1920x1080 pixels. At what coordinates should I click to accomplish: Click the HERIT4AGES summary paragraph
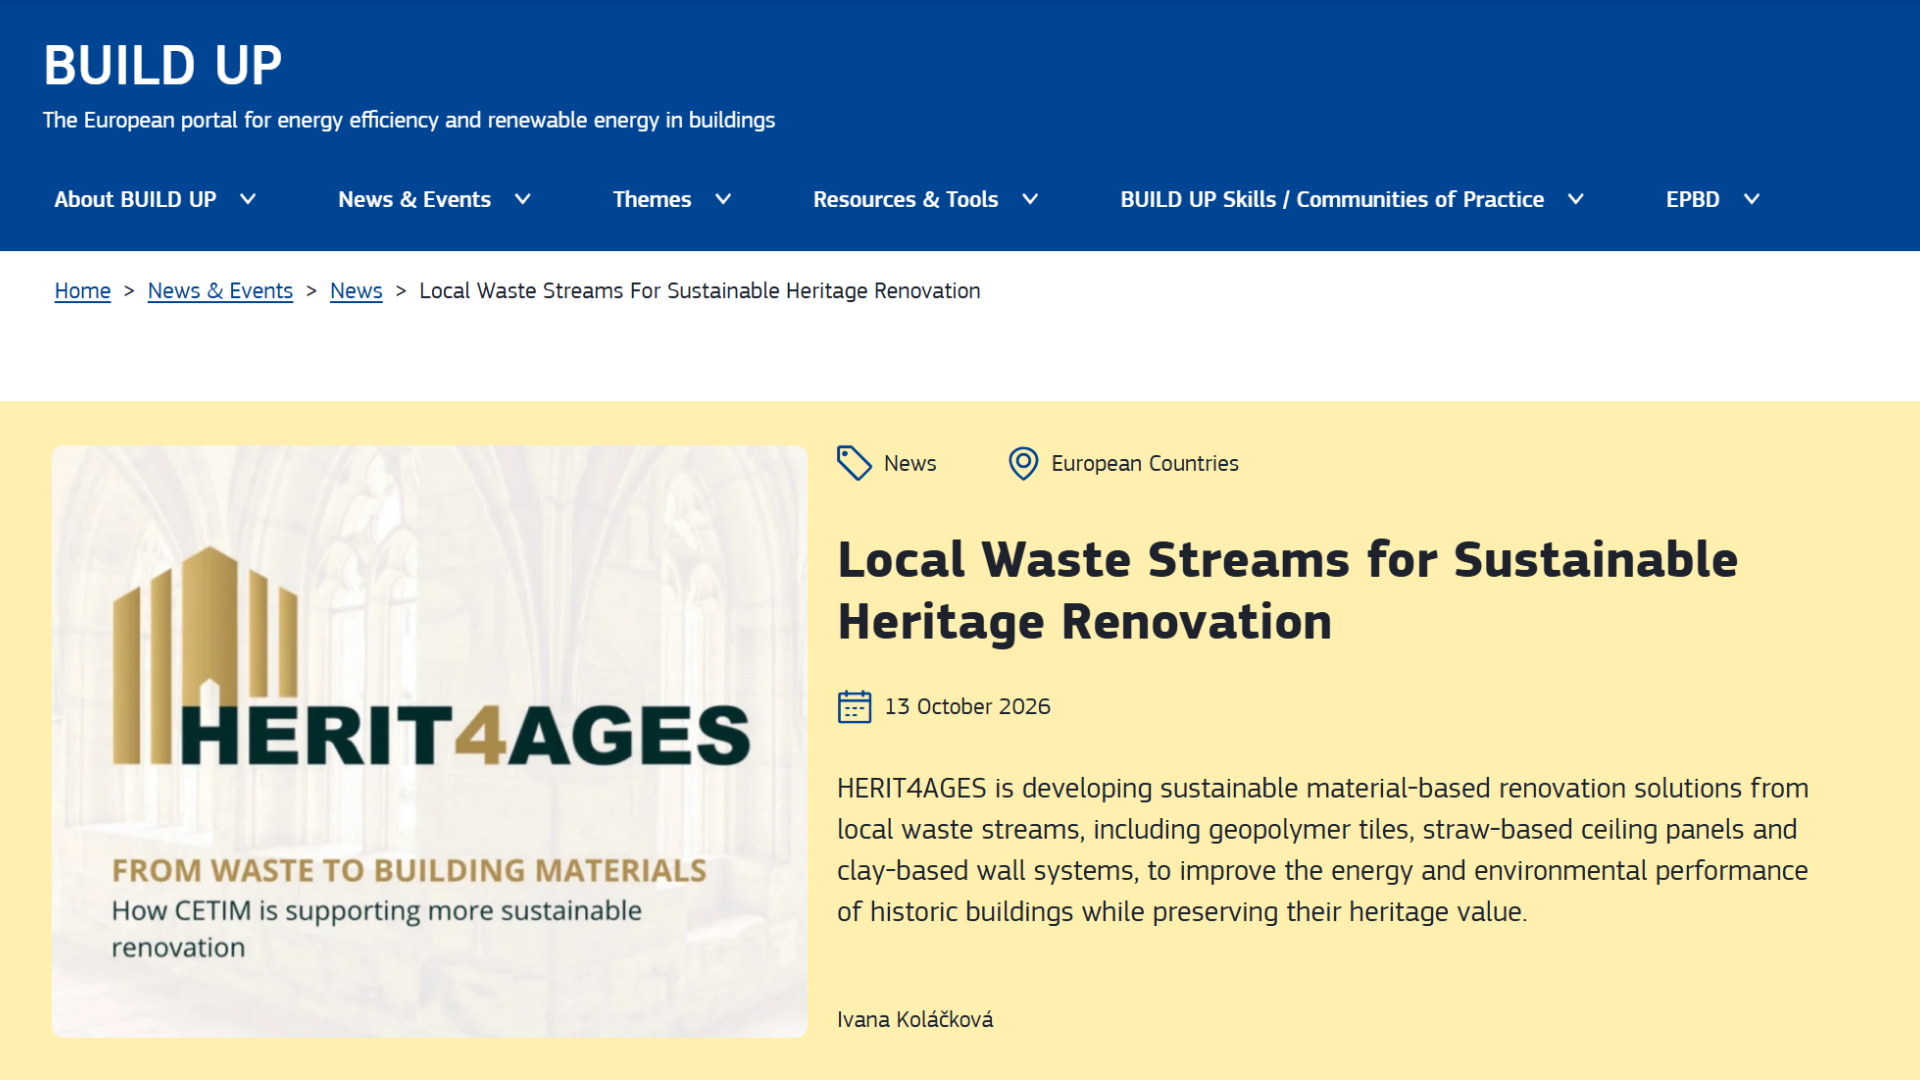1322,850
